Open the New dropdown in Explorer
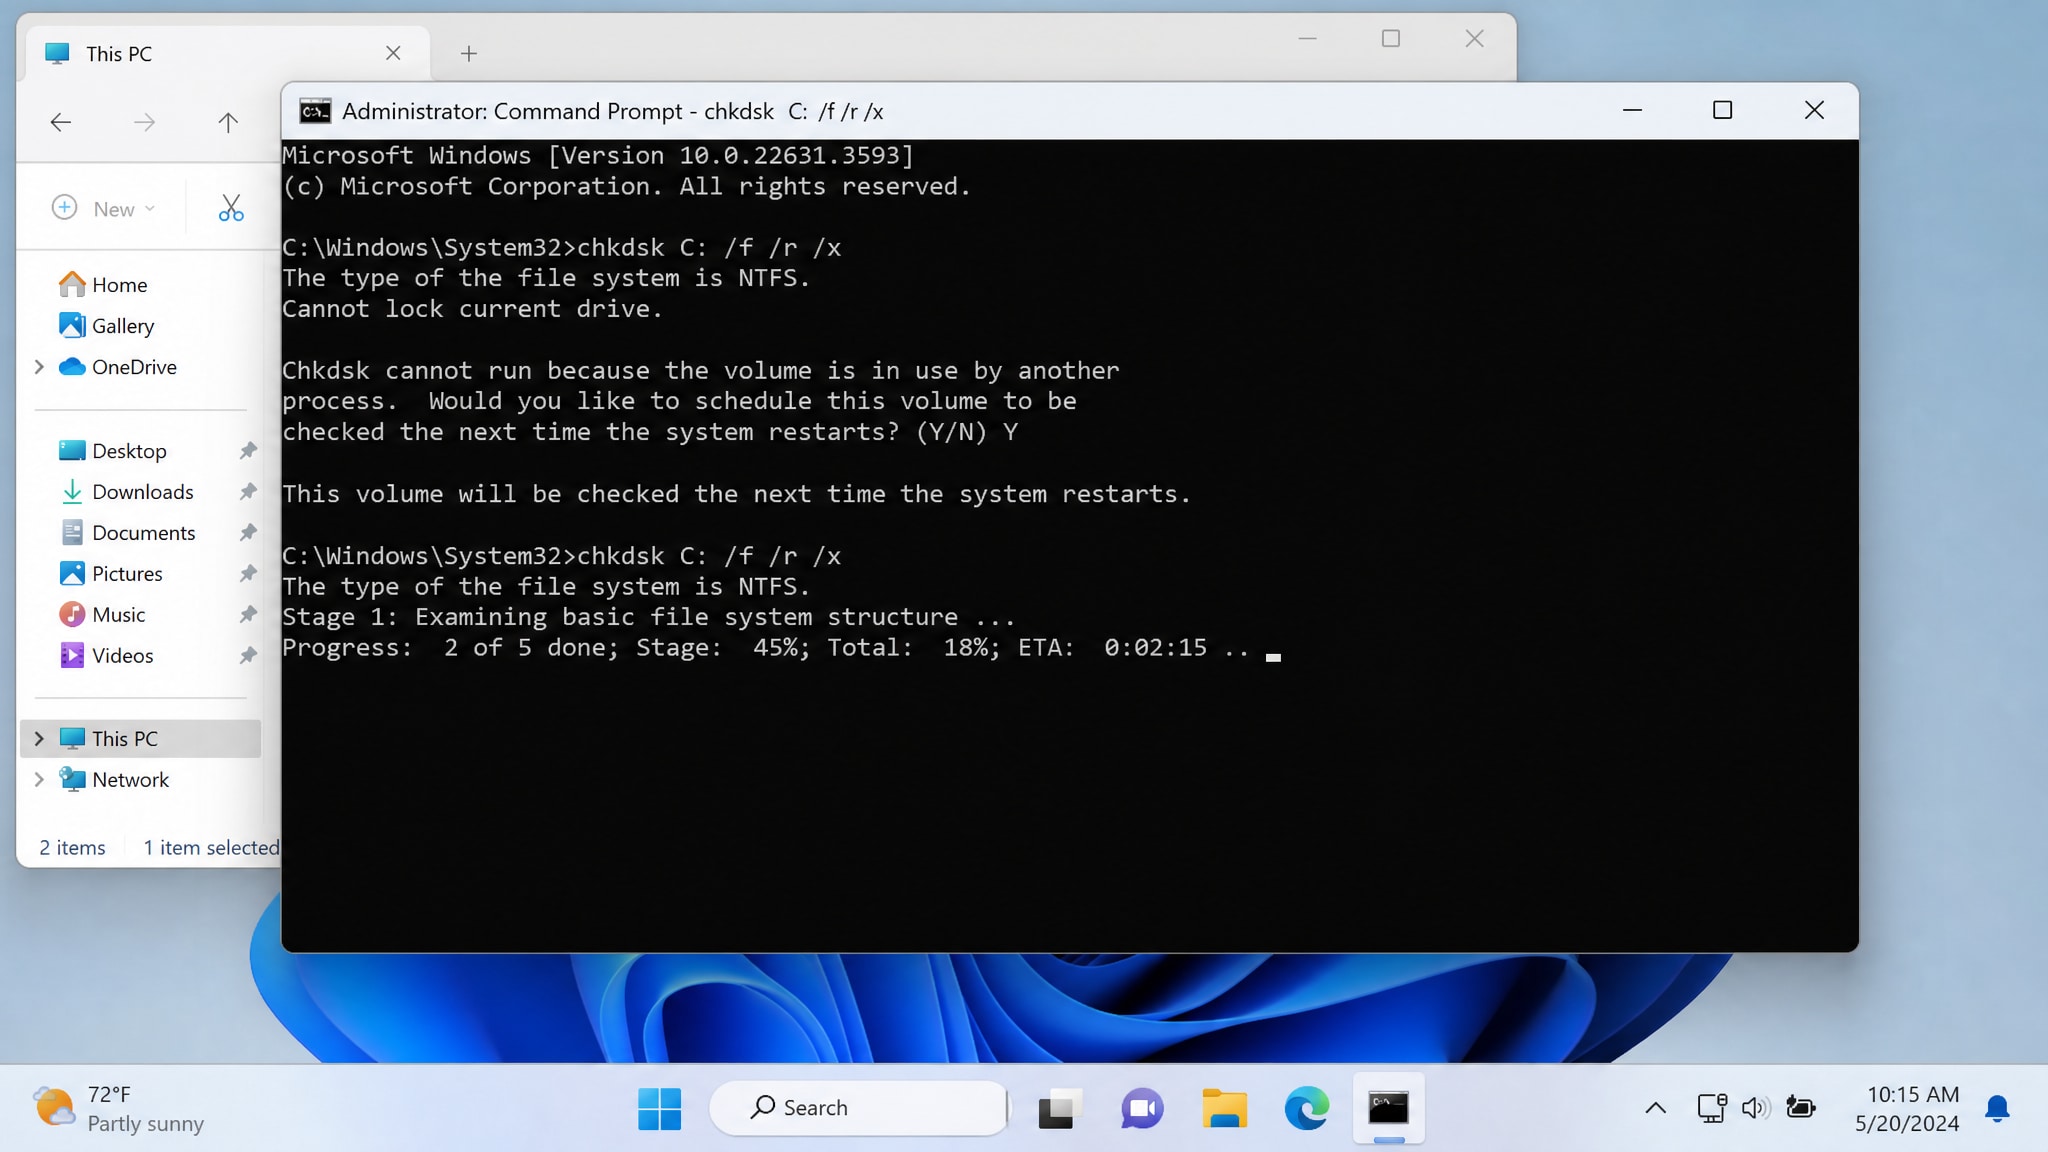 [103, 208]
